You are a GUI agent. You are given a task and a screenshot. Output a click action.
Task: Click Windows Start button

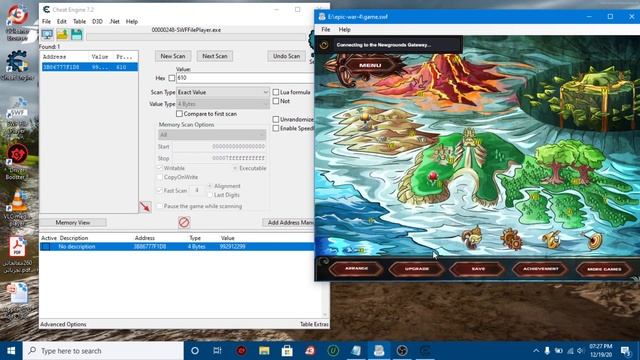click(x=11, y=351)
